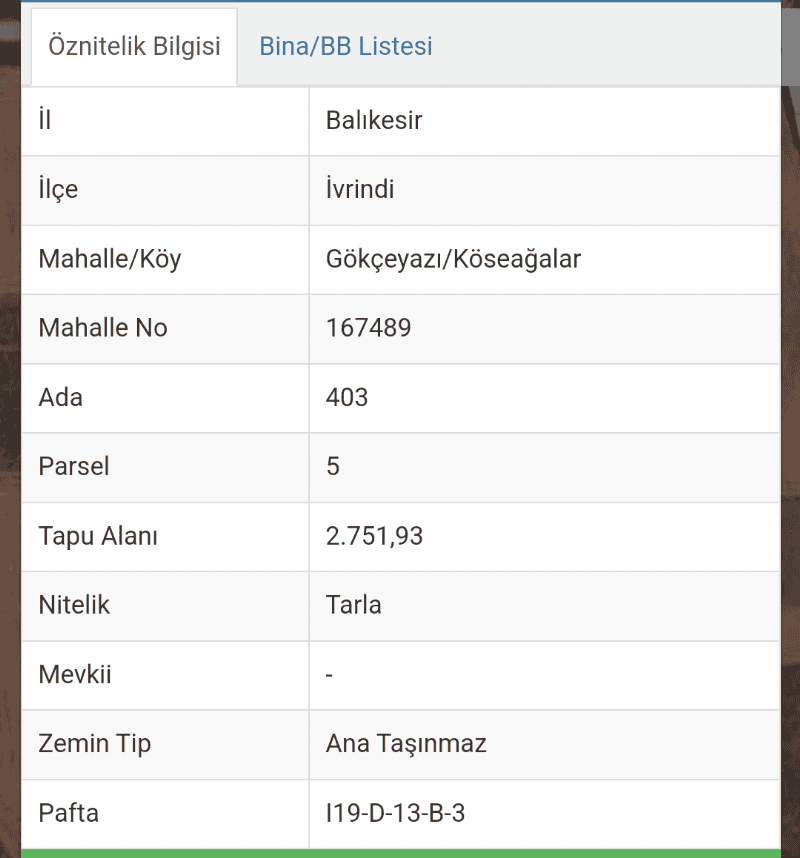The height and width of the screenshot is (858, 800).
Task: Click the Ada value 403
Action: coord(347,397)
